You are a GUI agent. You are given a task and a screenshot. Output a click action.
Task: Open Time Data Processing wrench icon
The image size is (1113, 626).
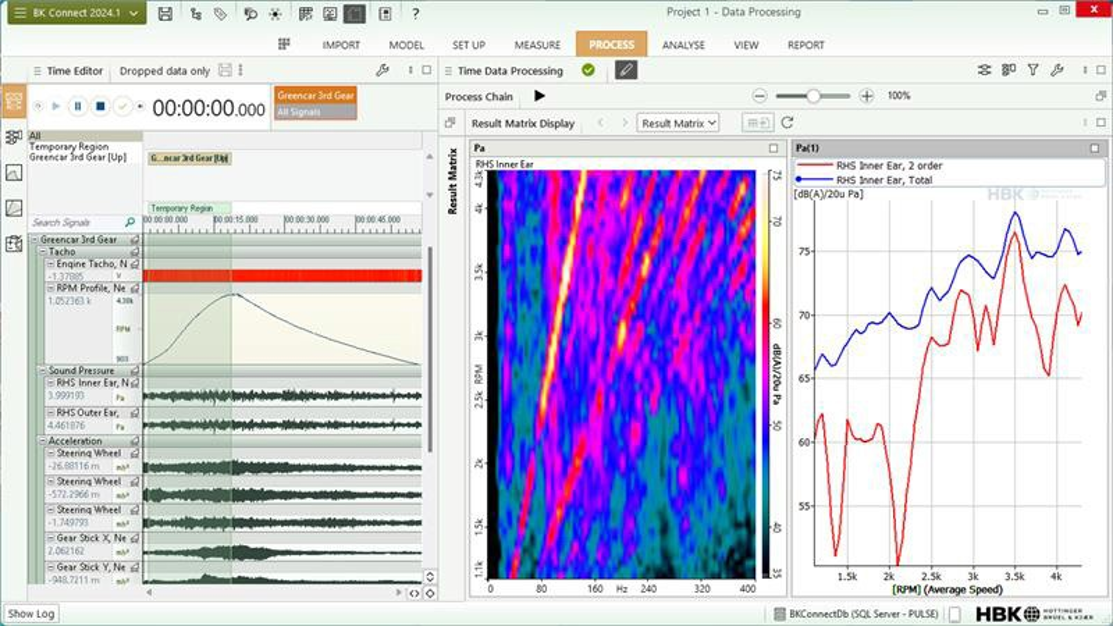coord(1057,70)
